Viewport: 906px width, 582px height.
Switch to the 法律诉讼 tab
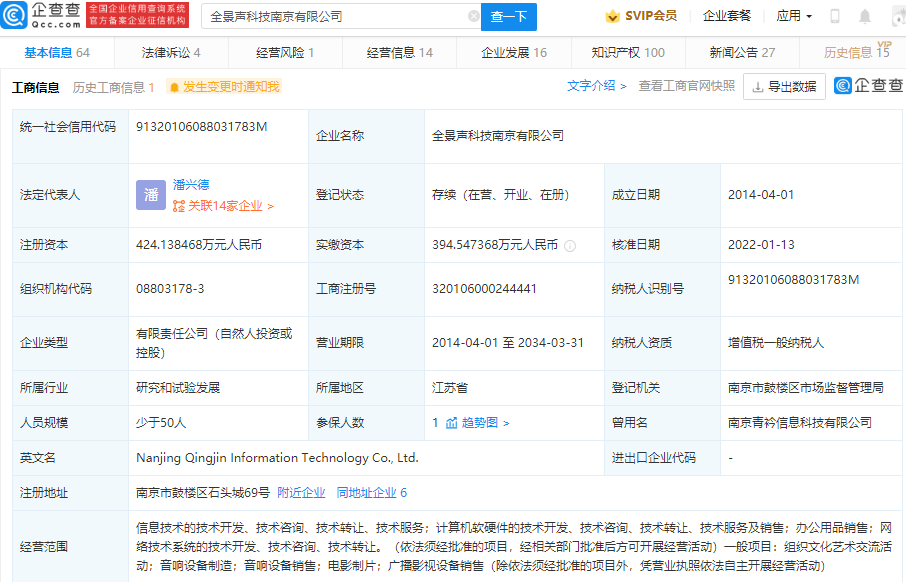[x=170, y=53]
